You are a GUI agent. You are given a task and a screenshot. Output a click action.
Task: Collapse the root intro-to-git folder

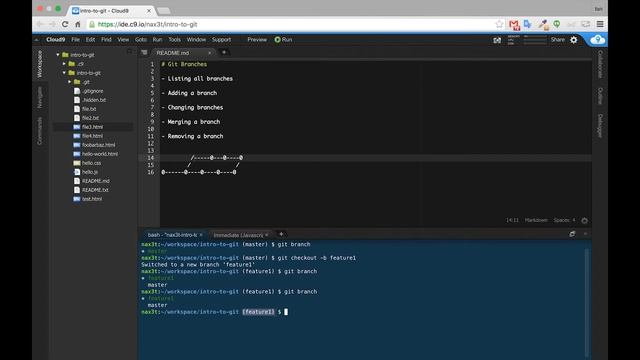point(58,55)
